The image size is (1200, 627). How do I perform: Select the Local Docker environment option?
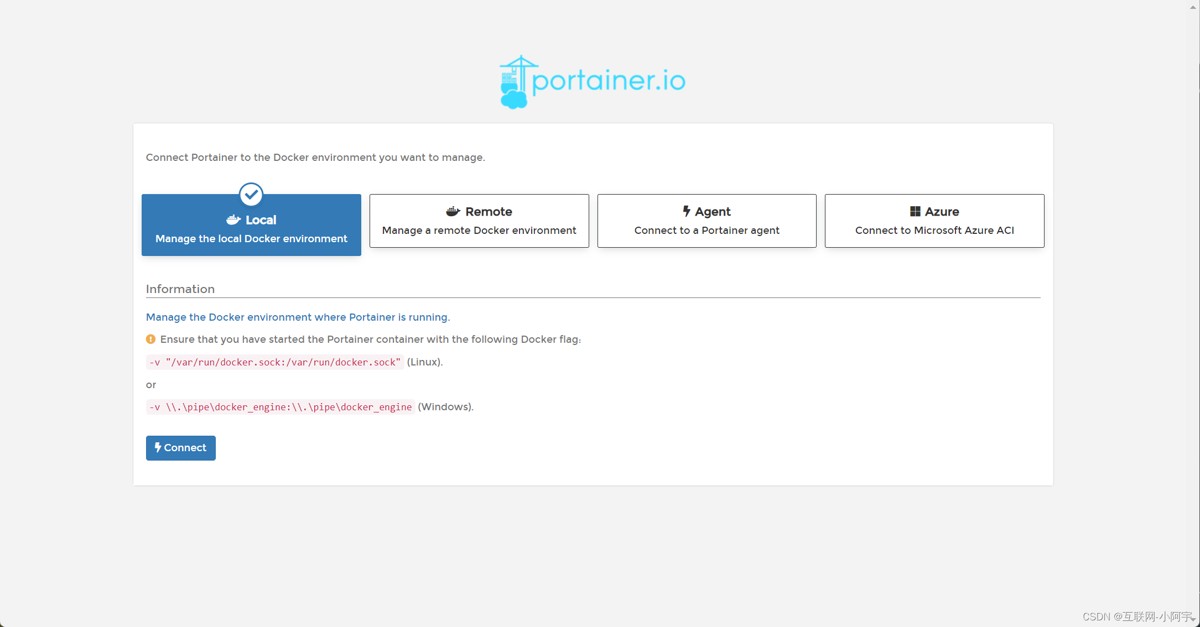[251, 225]
